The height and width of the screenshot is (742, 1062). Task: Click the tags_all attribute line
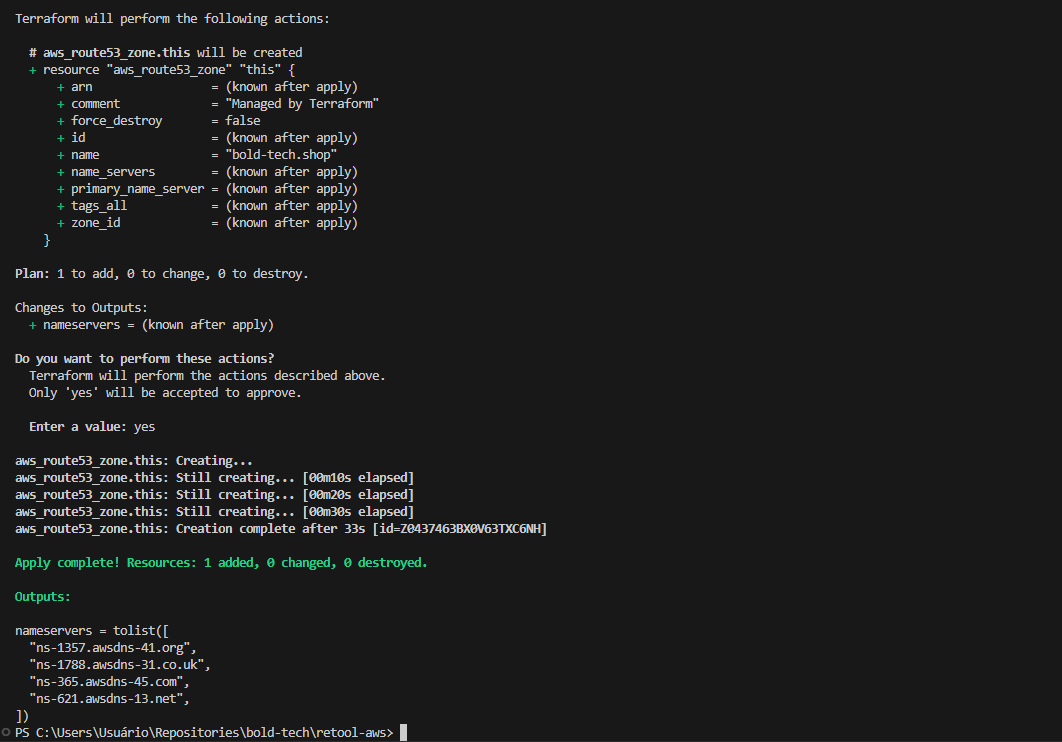pyautogui.click(x=98, y=205)
